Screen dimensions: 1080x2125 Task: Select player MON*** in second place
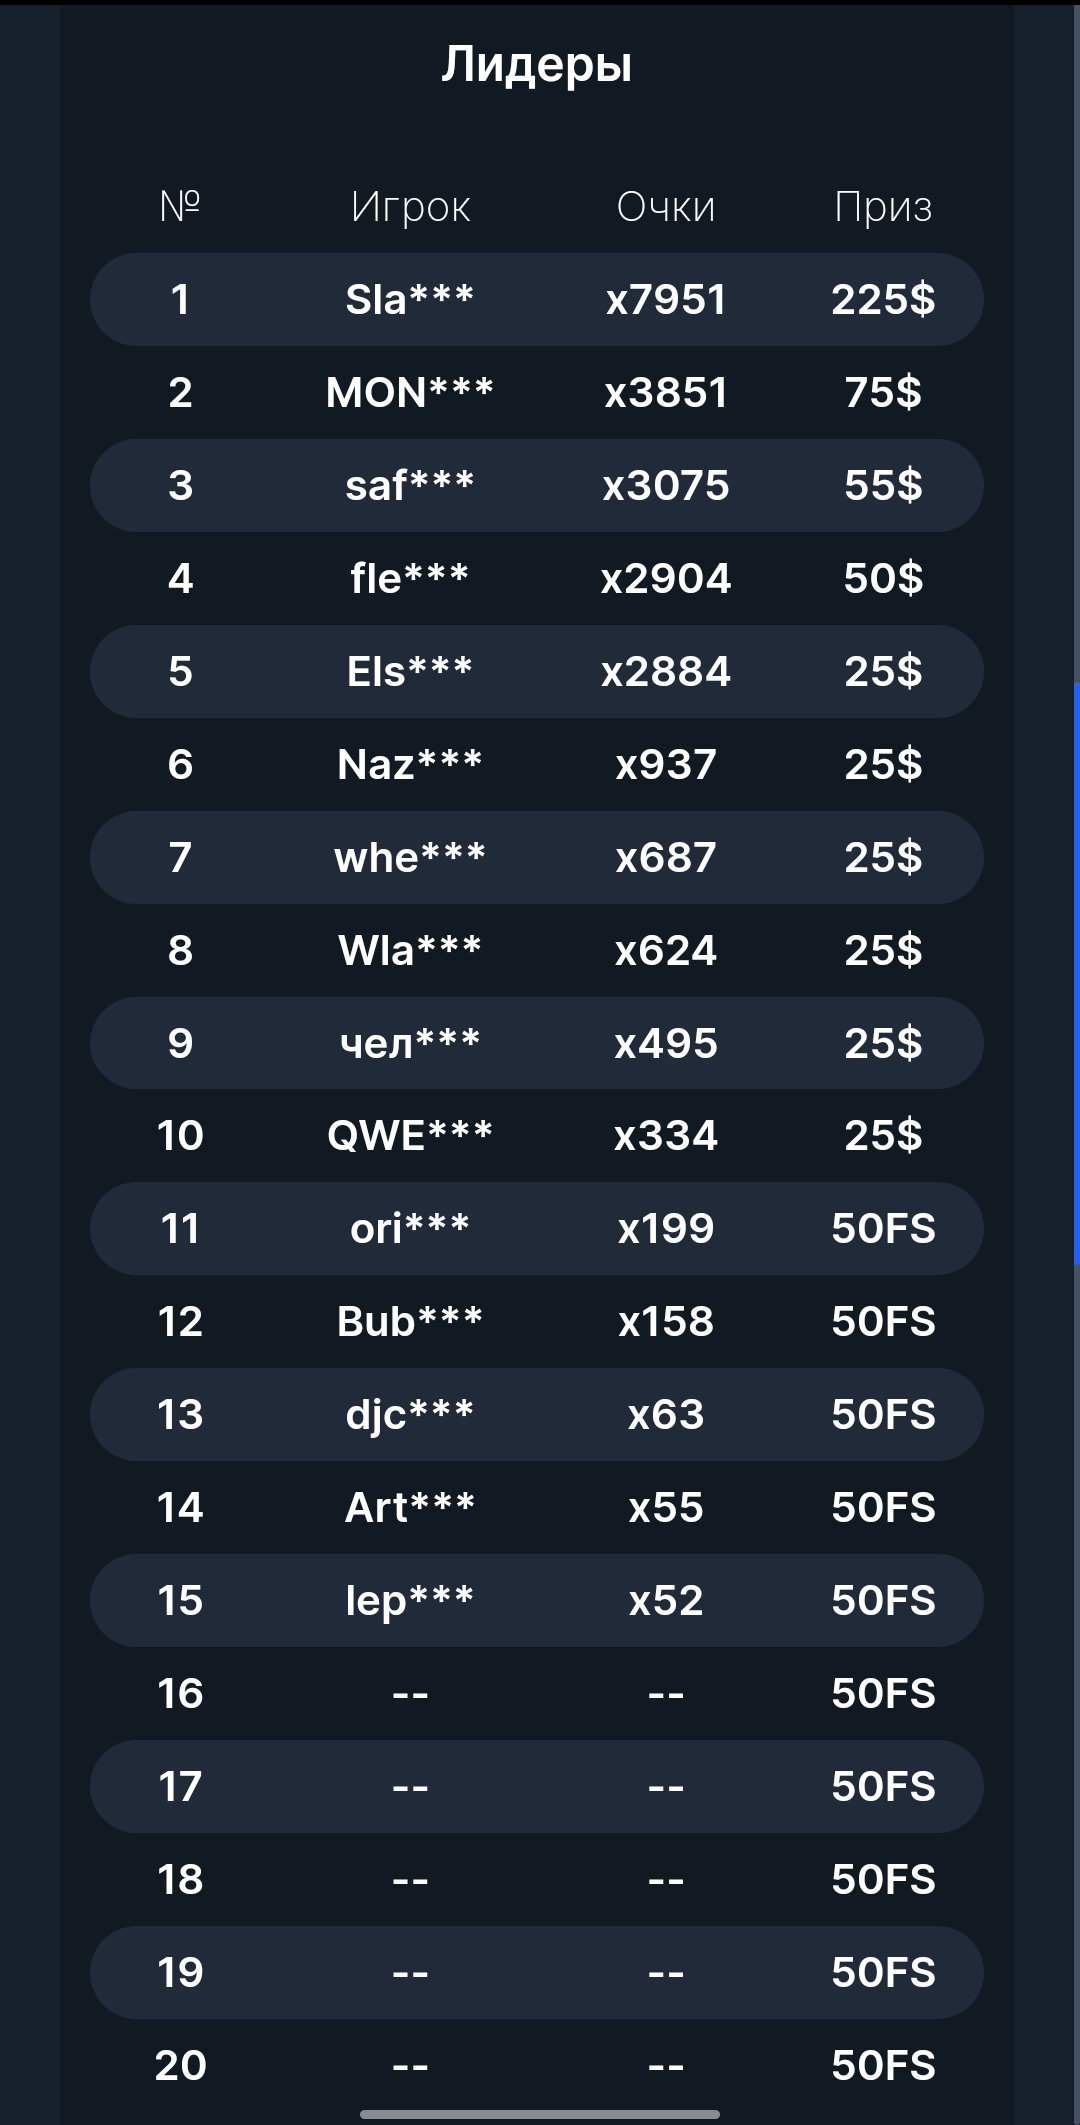coord(410,392)
